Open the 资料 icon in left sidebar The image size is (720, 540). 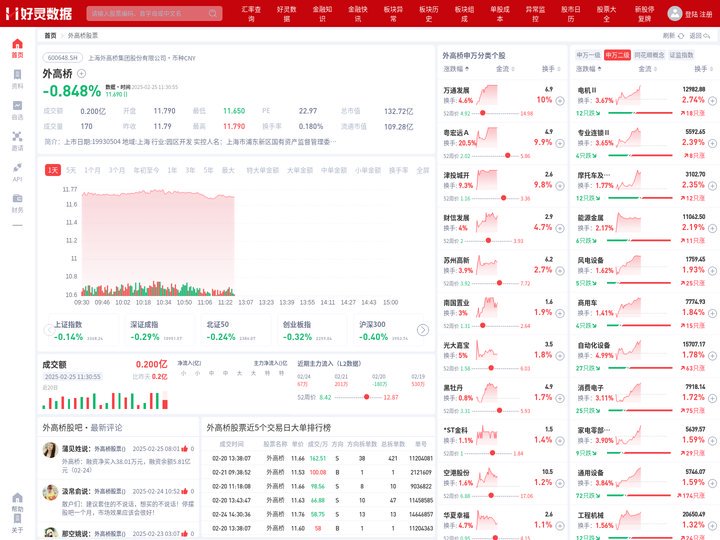click(x=17, y=74)
